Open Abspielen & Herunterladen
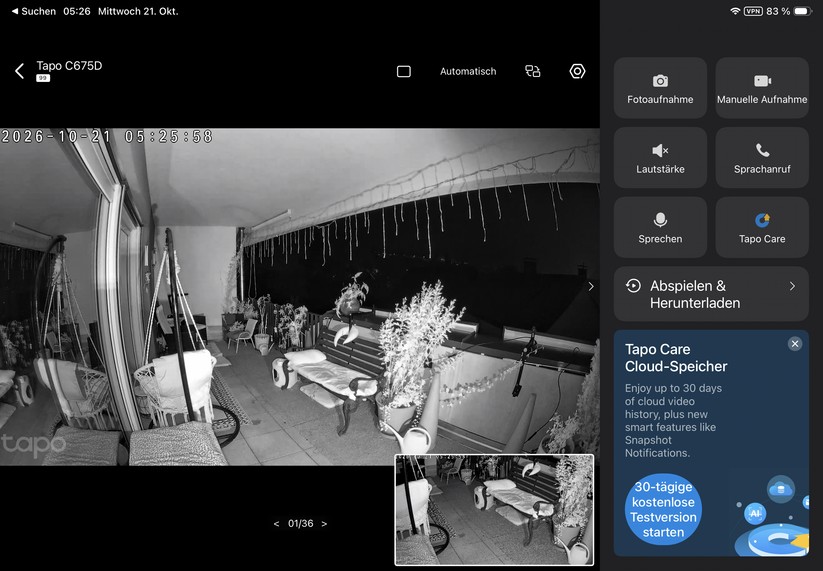The image size is (823, 571). [711, 294]
